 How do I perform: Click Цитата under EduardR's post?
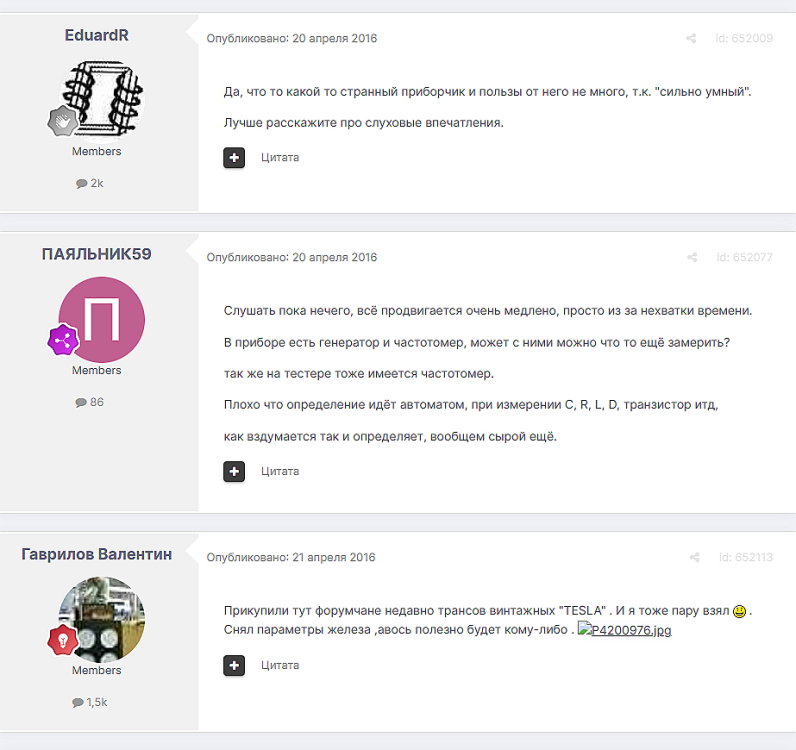(280, 157)
